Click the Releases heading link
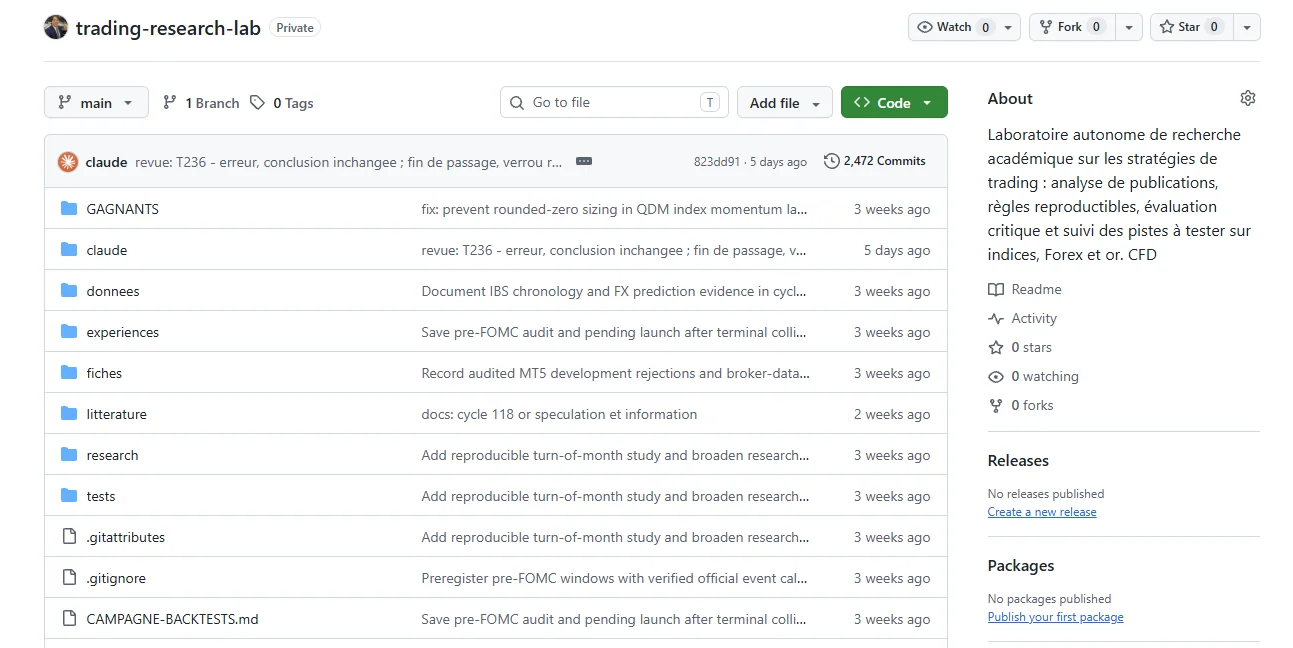Image resolution: width=1293 pixels, height=648 pixels. click(1018, 461)
